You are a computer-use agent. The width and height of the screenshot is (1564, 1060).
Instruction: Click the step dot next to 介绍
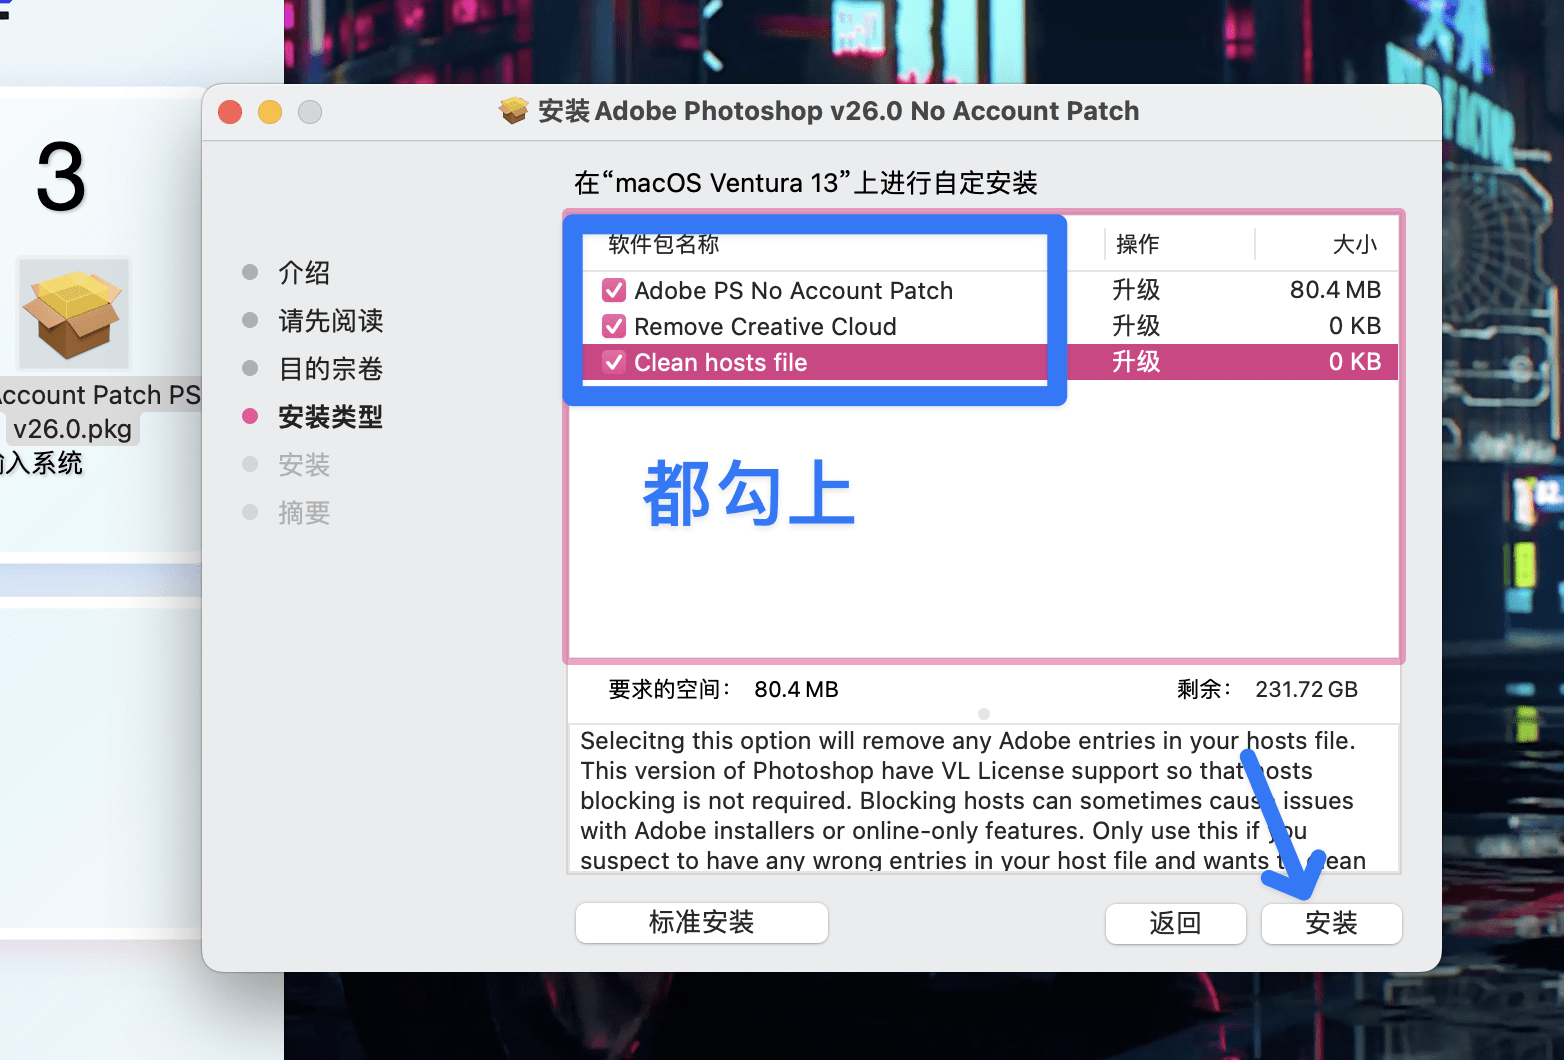(x=249, y=272)
